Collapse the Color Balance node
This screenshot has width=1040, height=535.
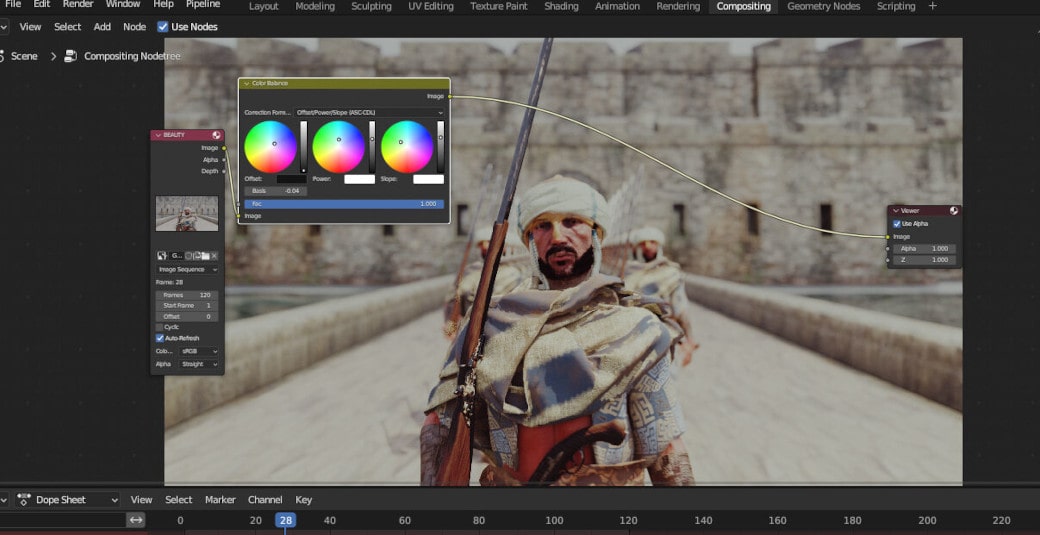point(246,83)
